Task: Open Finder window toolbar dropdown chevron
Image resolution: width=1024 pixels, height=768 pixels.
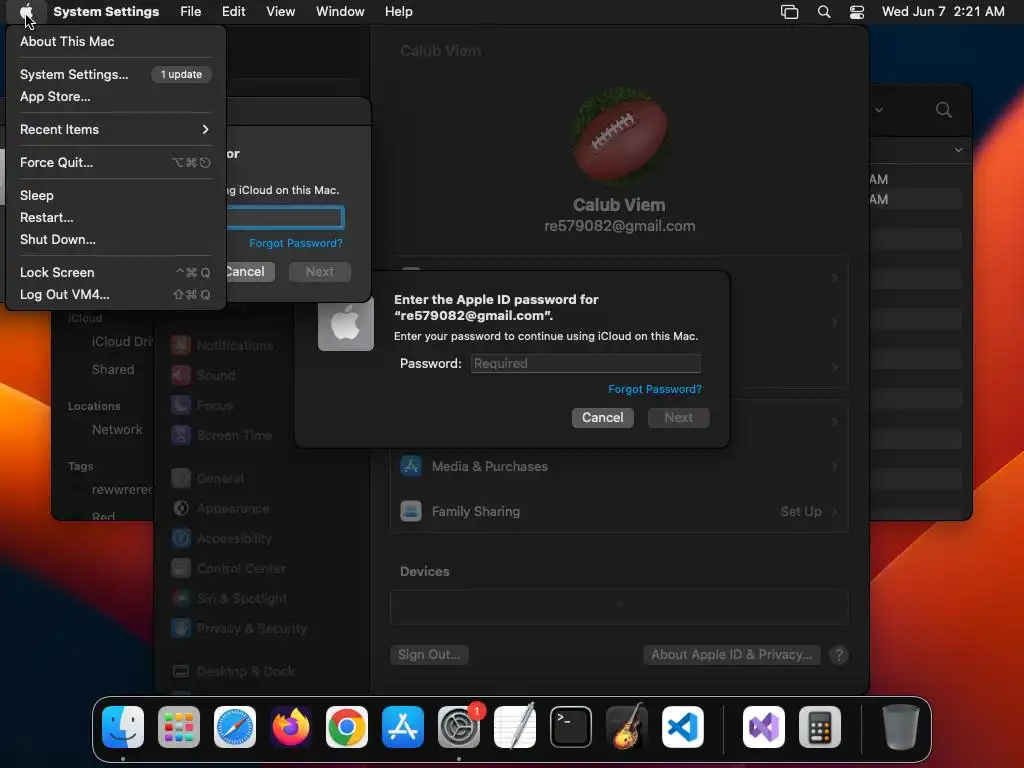Action: pos(879,110)
